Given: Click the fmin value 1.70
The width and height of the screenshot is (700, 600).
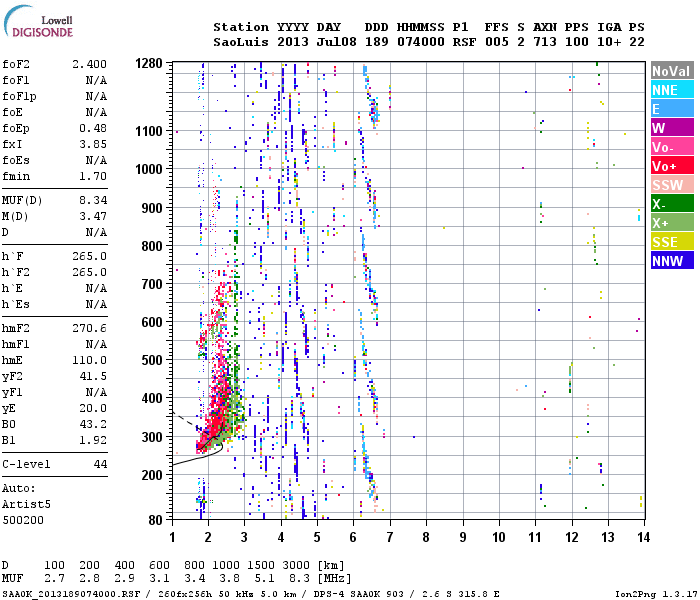Looking at the screenshot, I should (x=93, y=176).
